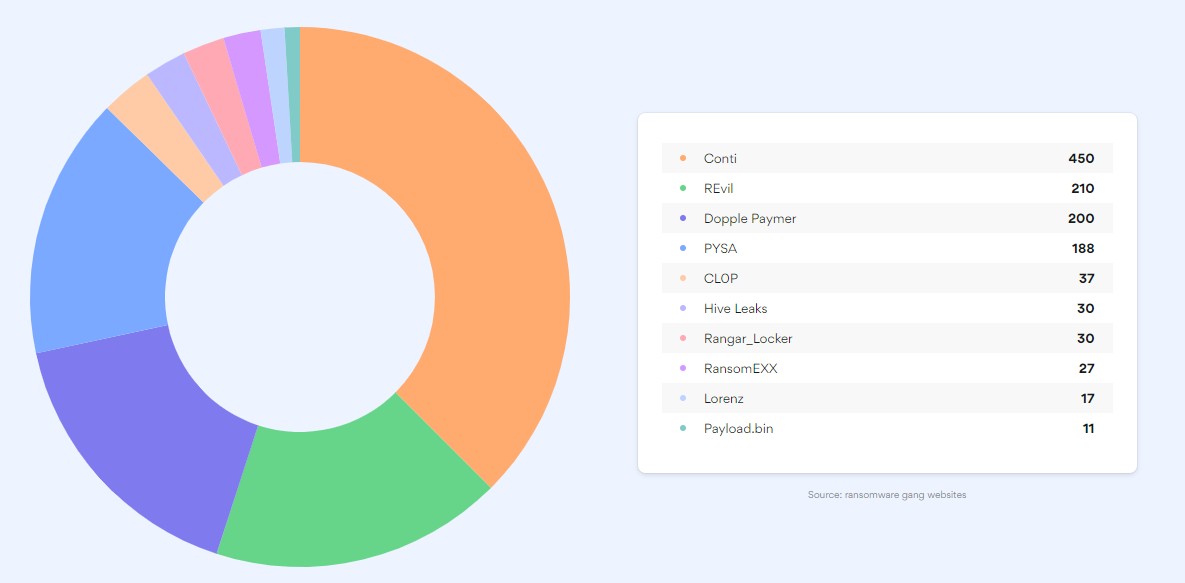This screenshot has height=583, width=1185.
Task: Select the Rangar_Locker legend label
Action: (748, 339)
